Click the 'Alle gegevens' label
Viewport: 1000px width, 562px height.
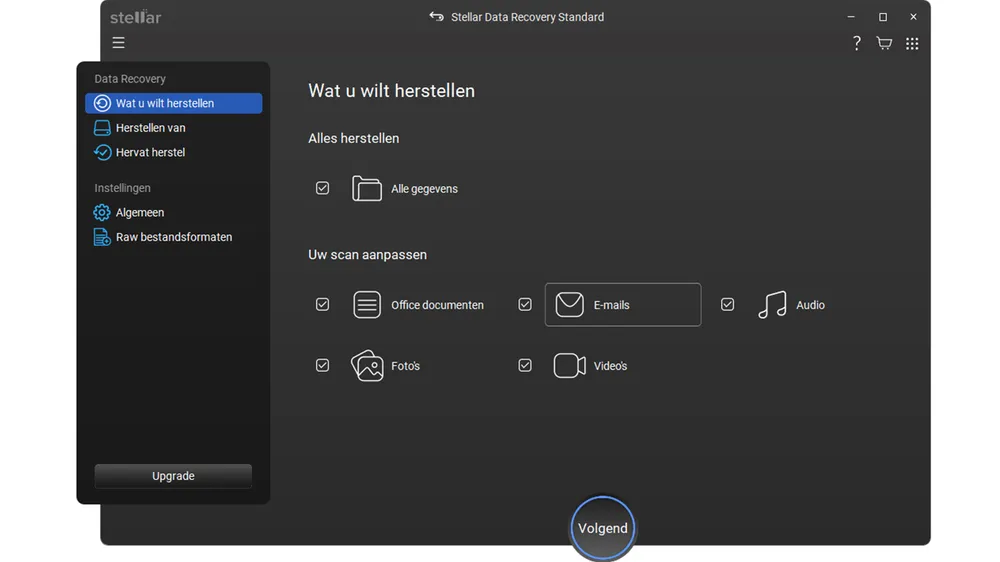tap(424, 189)
